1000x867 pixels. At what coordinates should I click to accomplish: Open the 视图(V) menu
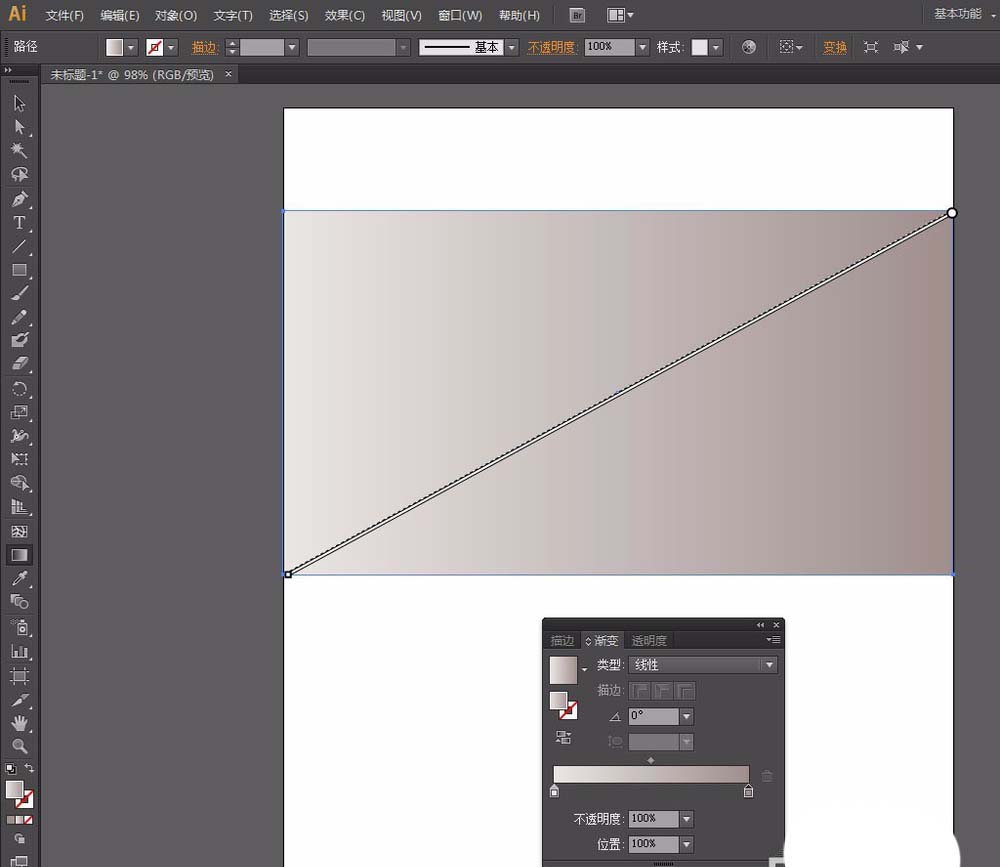(x=401, y=15)
